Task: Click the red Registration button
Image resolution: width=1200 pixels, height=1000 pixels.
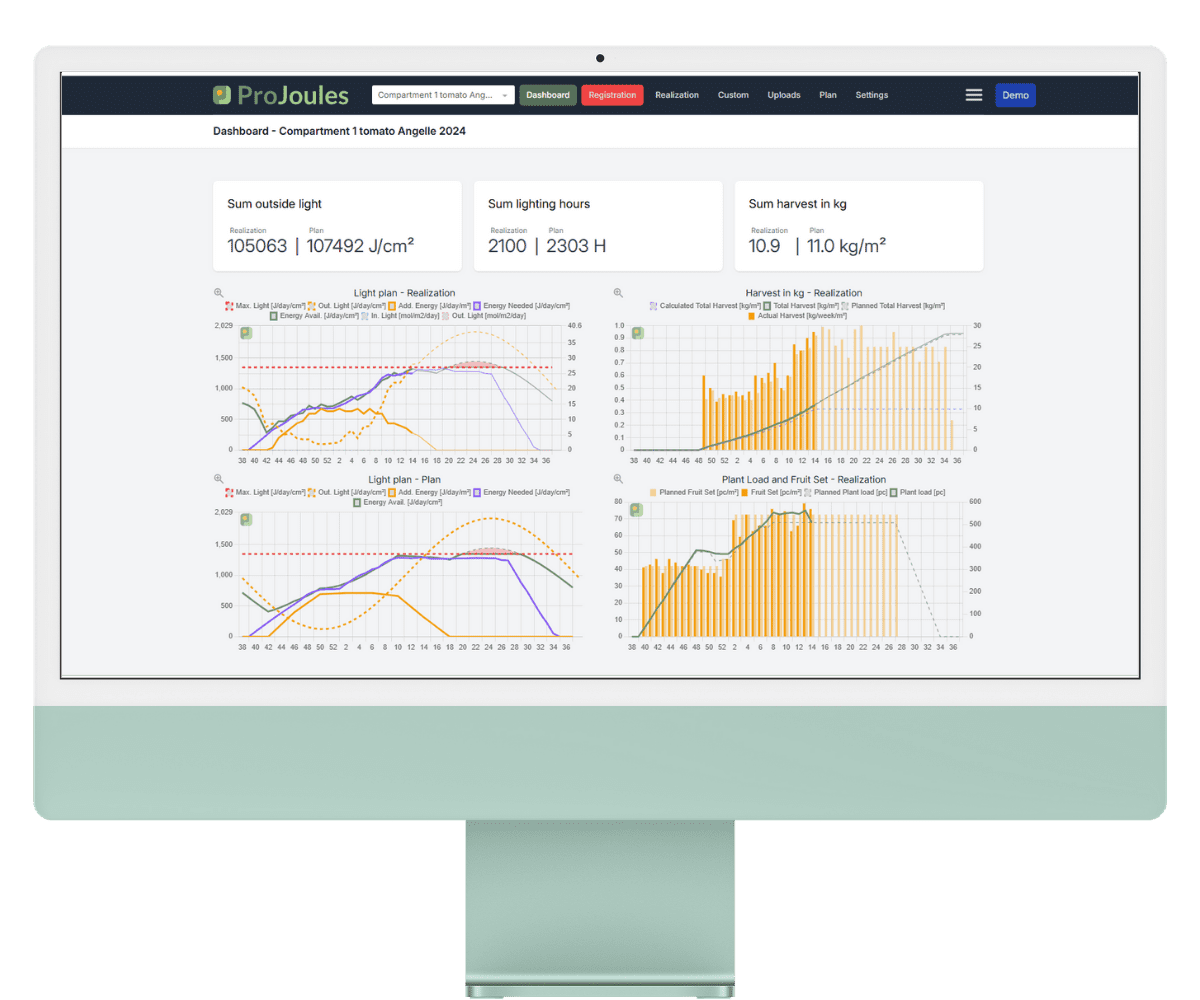Action: (x=612, y=95)
